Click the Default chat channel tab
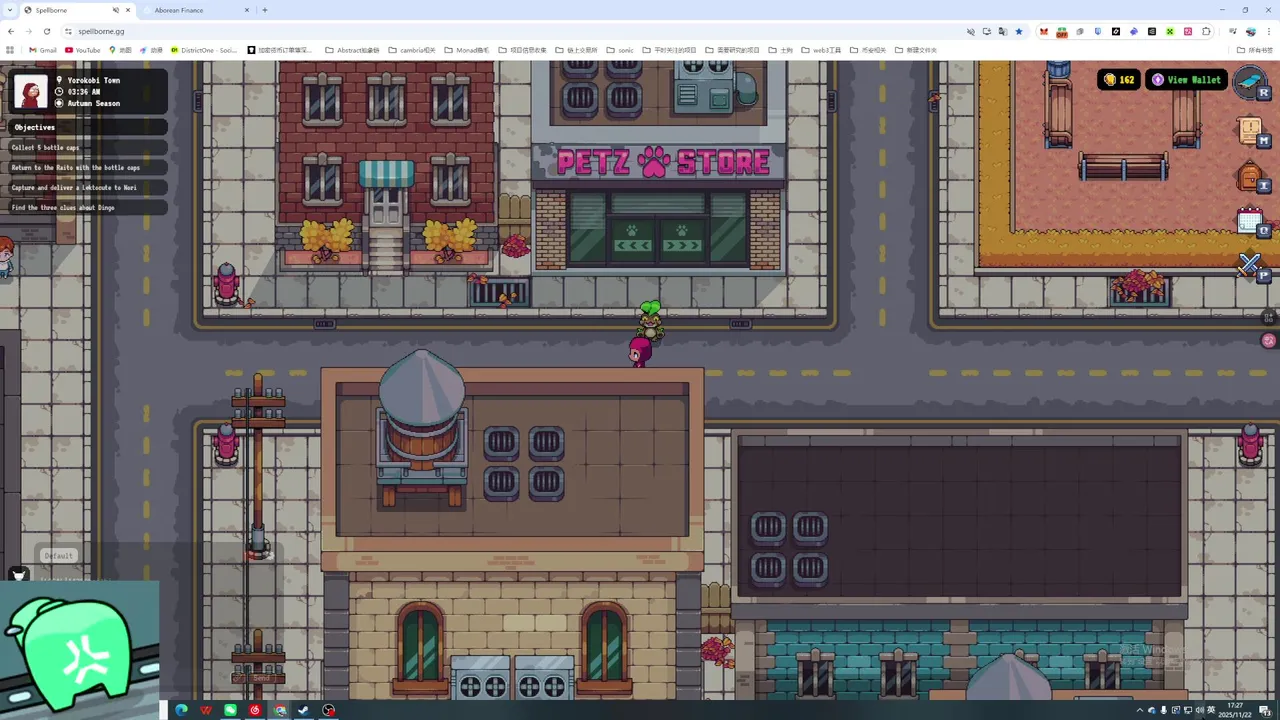 (58, 556)
